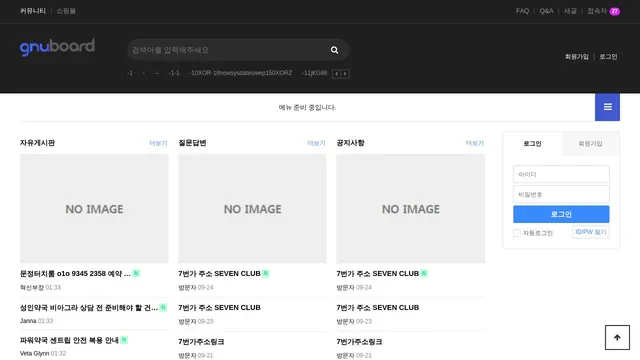Show previous popular search terms
The image size is (640, 360).
tap(336, 74)
